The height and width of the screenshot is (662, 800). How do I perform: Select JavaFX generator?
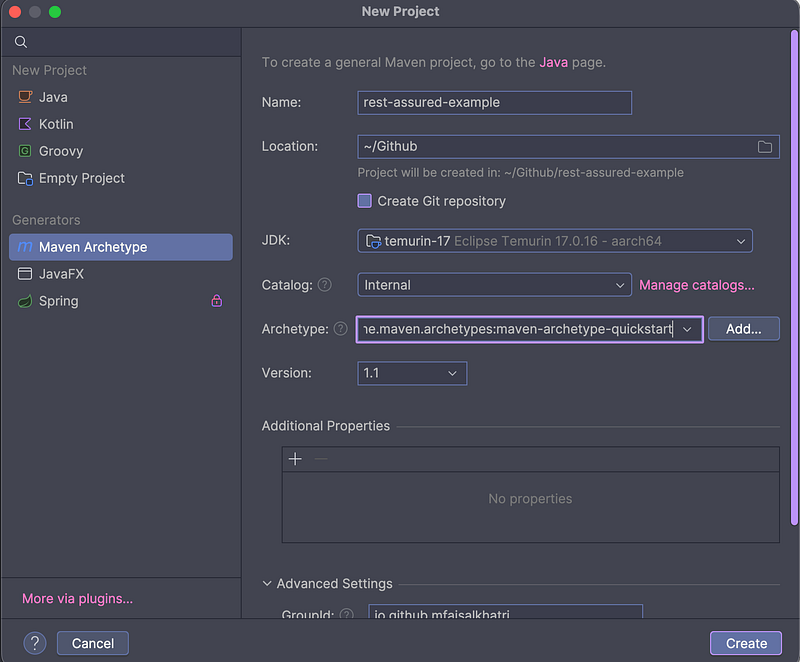[121, 274]
